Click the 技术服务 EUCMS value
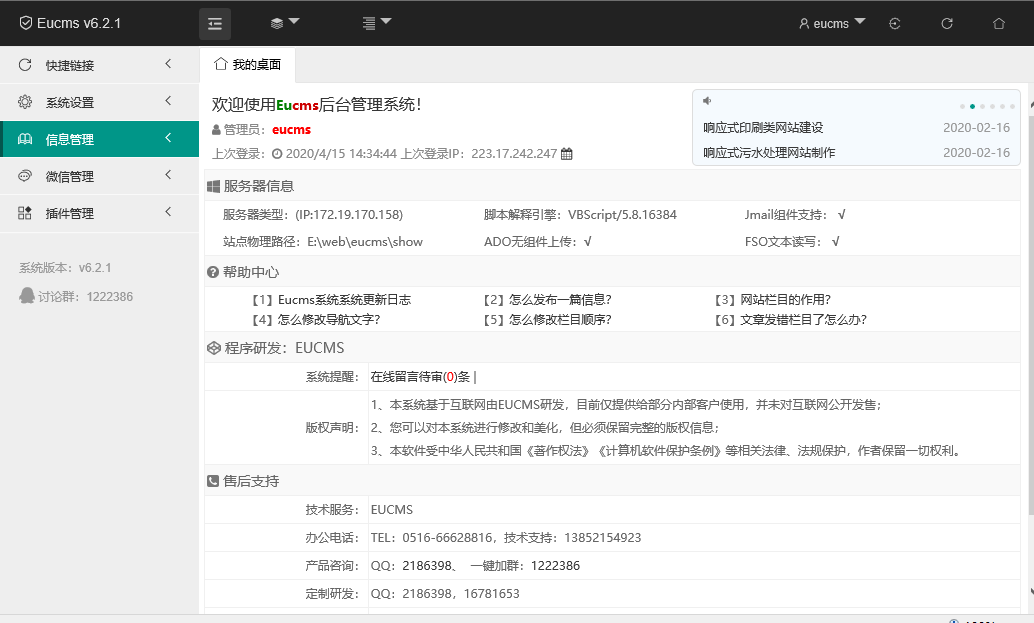This screenshot has height=623, width=1034. [x=392, y=510]
